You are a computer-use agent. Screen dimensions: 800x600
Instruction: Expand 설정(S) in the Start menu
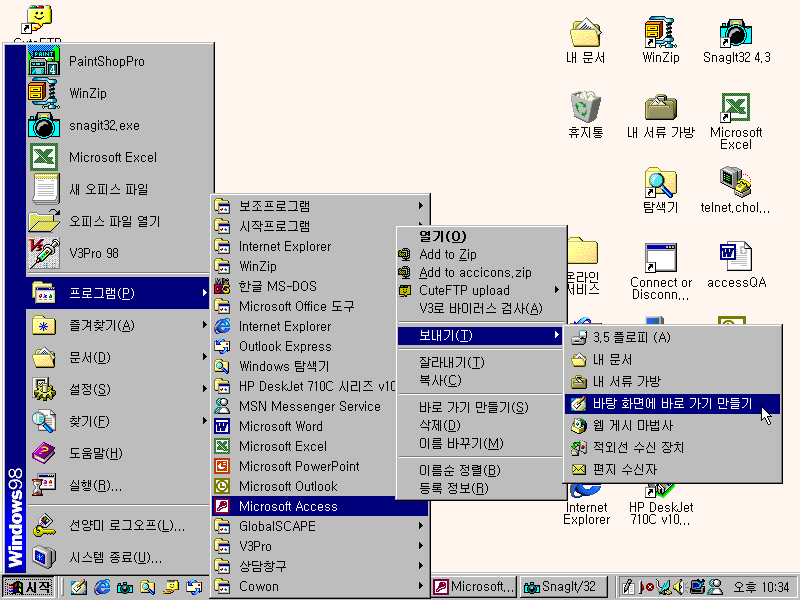point(119,389)
